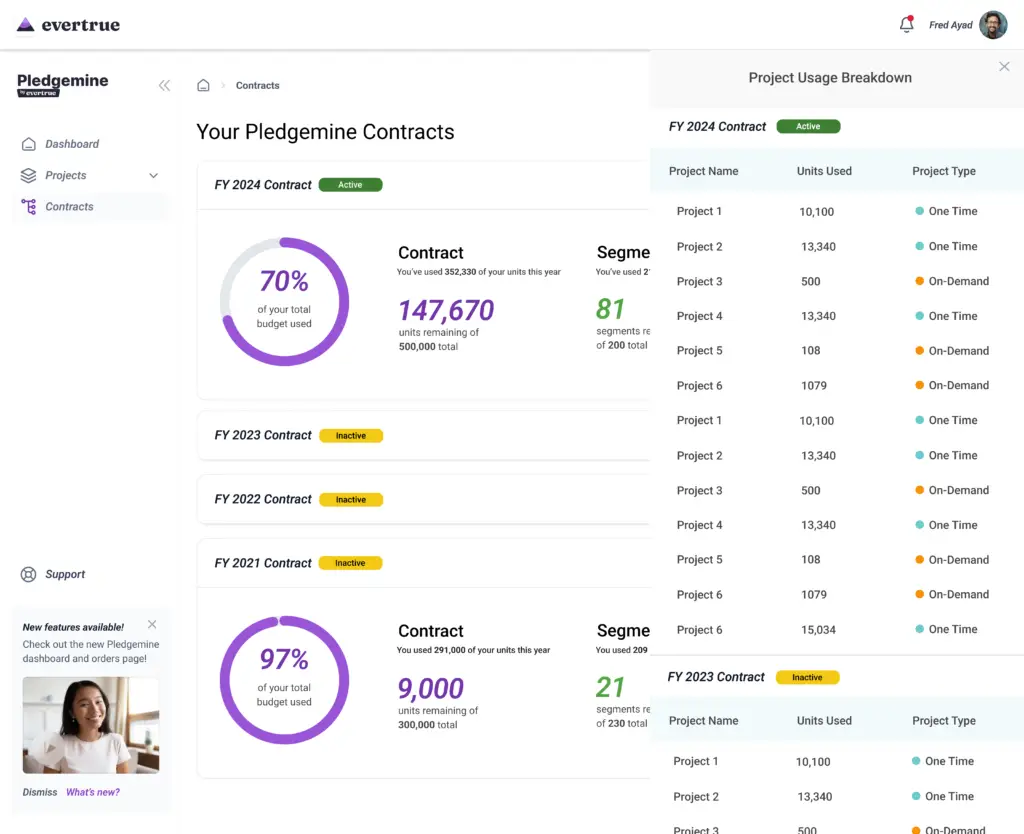Open Fred Ayad profile avatar
The image size is (1024, 834).
tap(993, 25)
